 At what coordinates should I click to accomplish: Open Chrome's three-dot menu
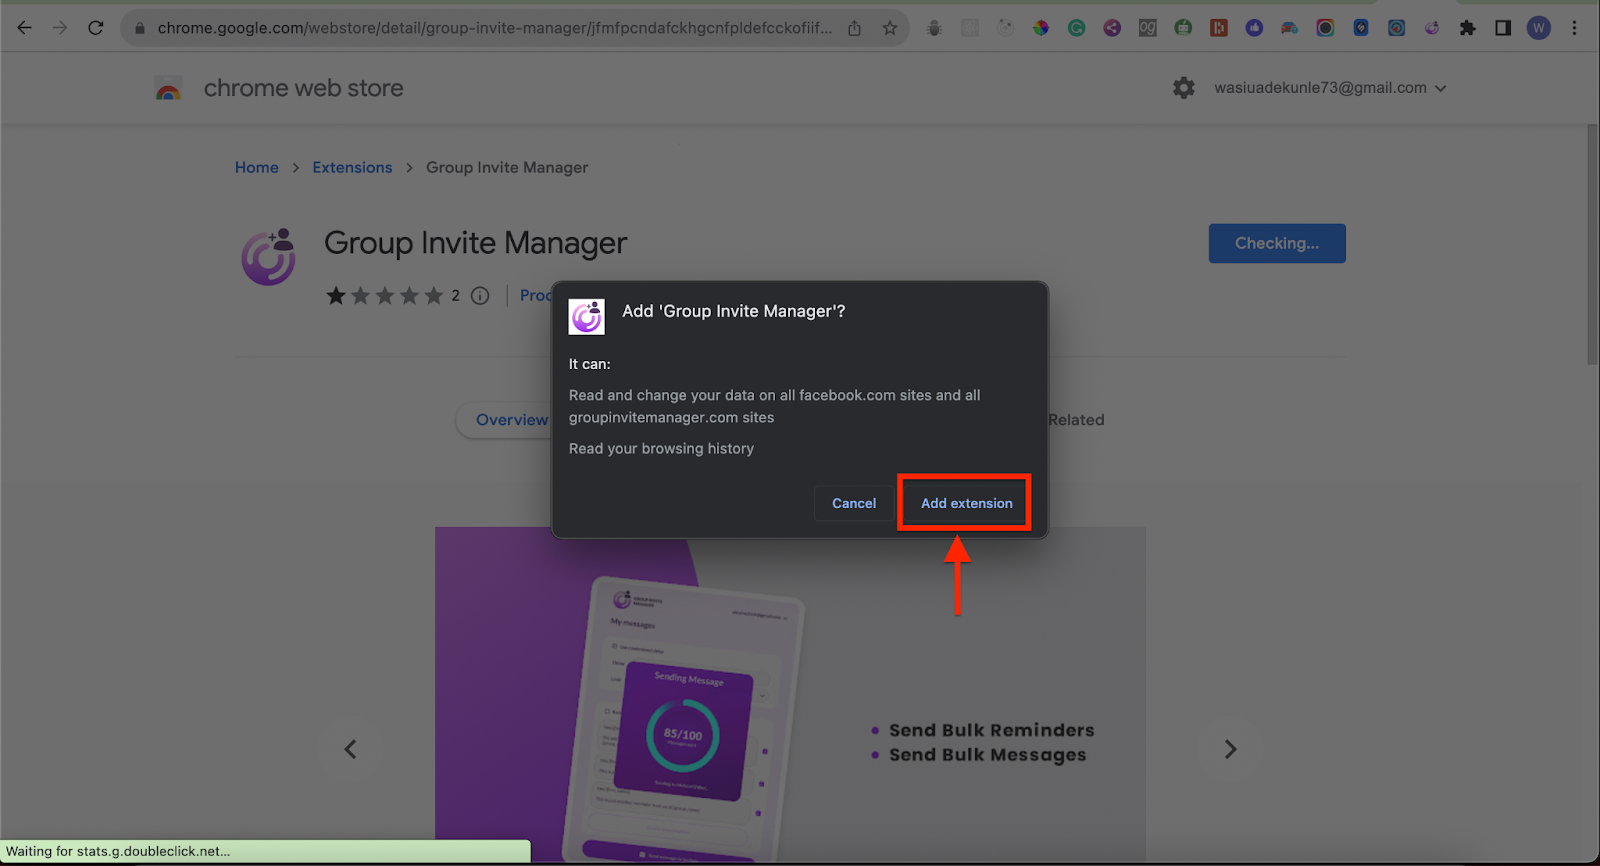pyautogui.click(x=1574, y=28)
